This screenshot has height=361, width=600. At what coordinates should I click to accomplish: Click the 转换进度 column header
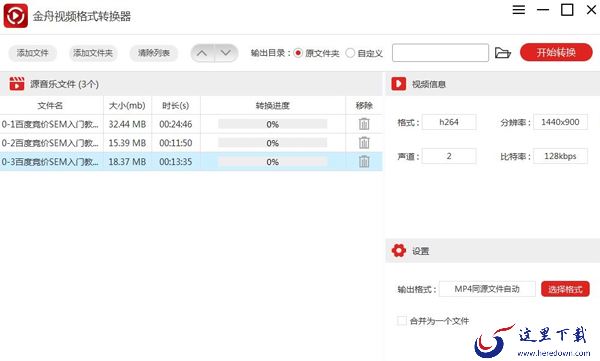coord(272,105)
